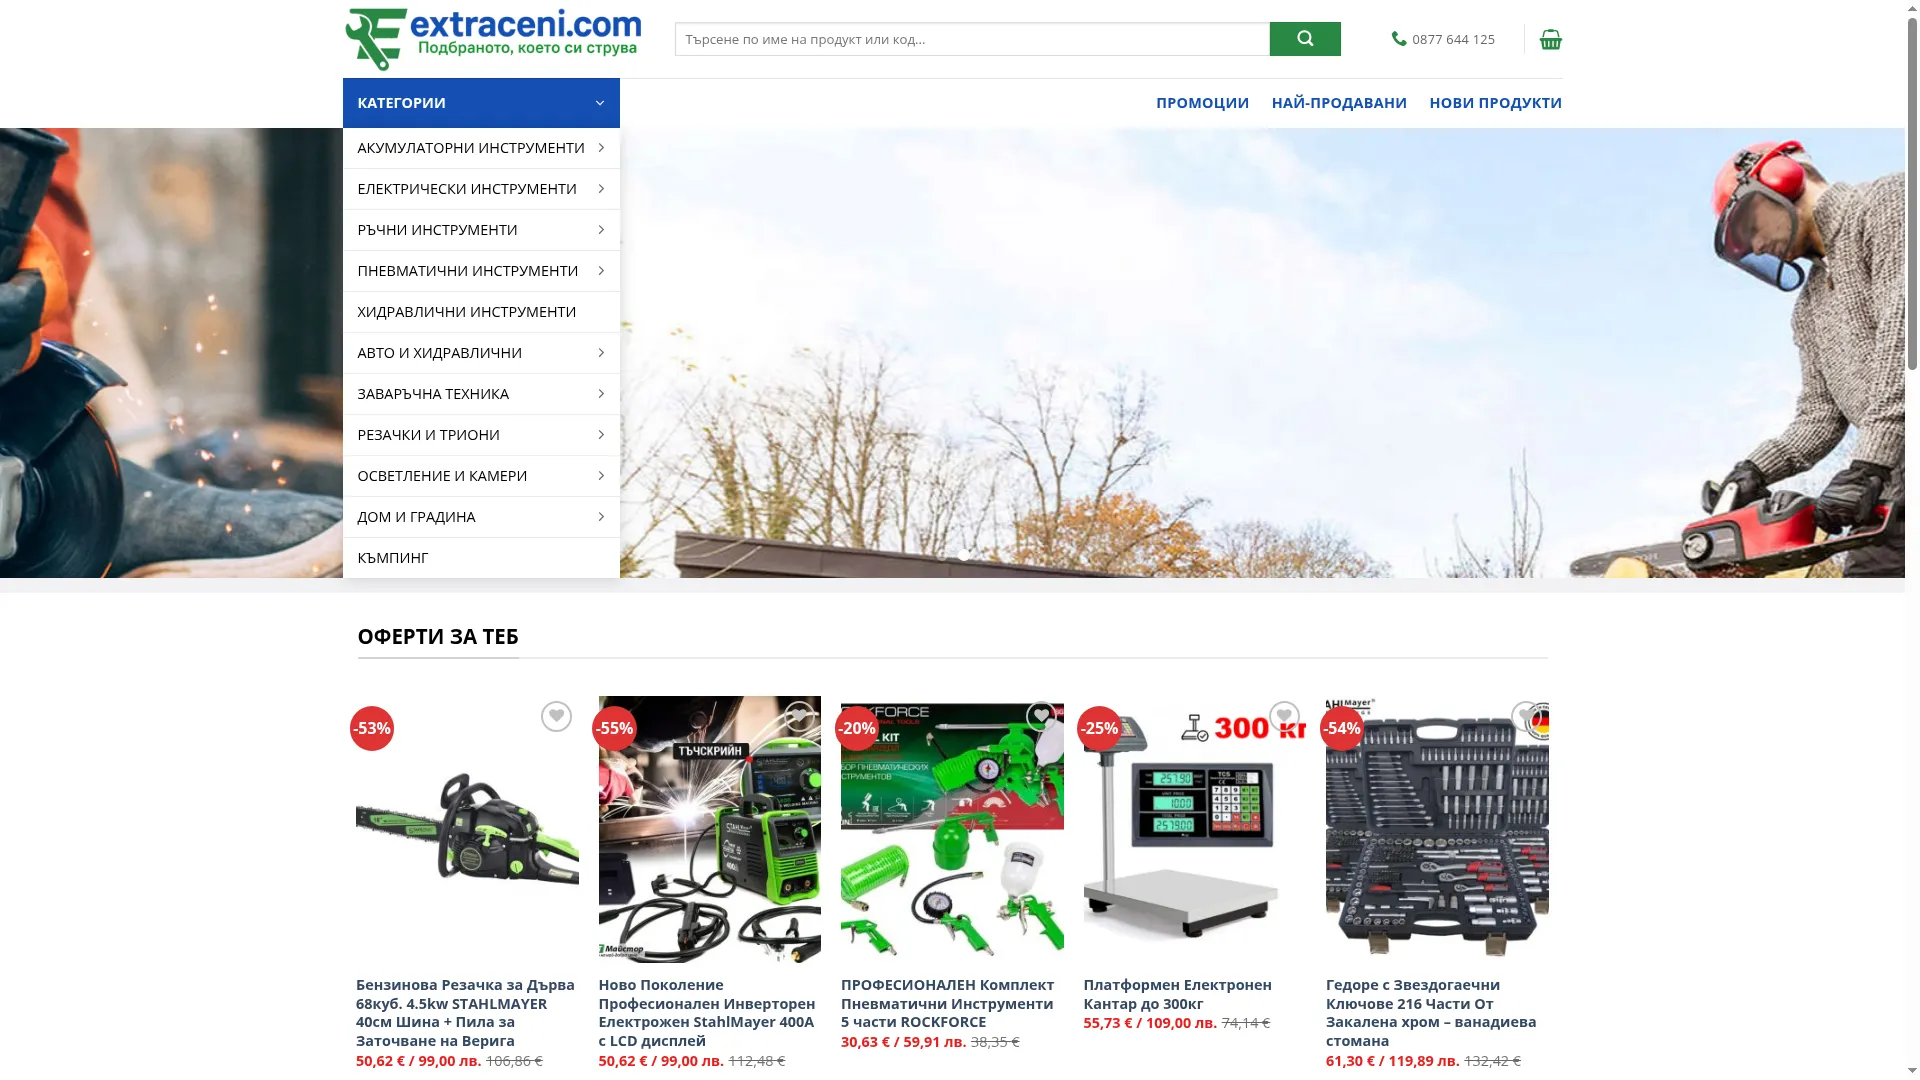
Task: Open the ПРОМОЦИИ menu item
Action: tap(1202, 103)
